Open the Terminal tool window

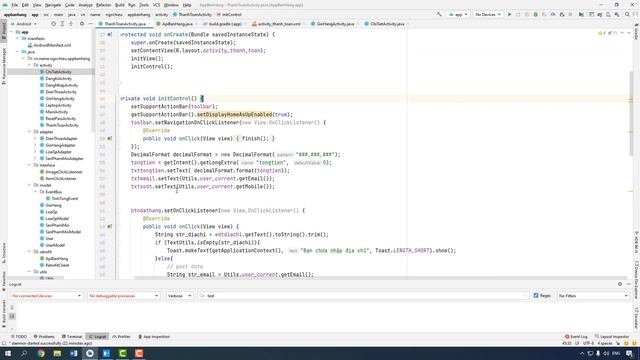point(72,337)
